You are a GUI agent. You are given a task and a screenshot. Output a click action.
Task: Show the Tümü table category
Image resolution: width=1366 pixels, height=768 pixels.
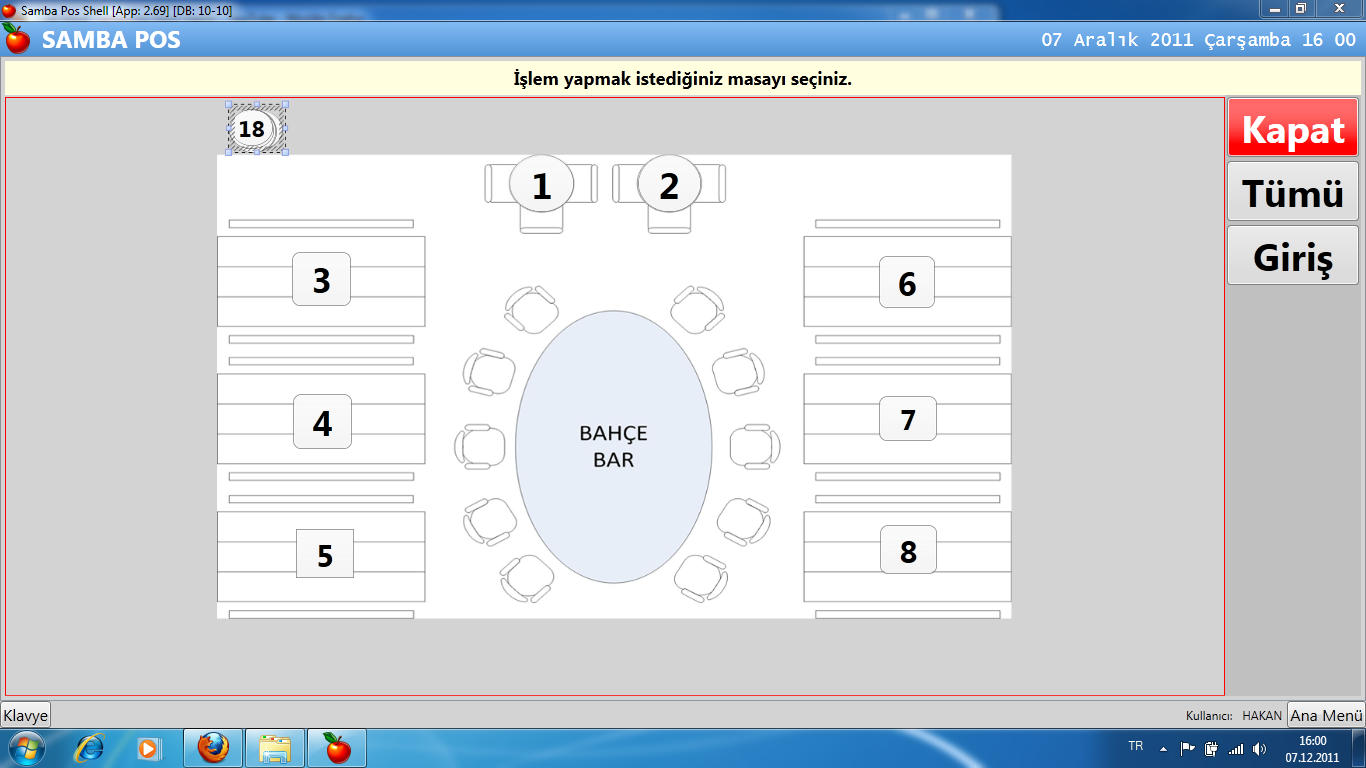(x=1293, y=191)
